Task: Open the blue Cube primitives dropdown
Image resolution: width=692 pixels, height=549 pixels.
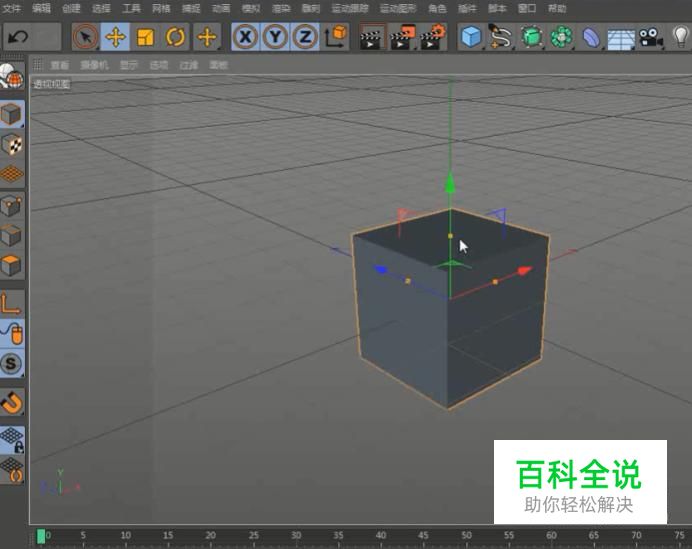Action: (x=471, y=37)
